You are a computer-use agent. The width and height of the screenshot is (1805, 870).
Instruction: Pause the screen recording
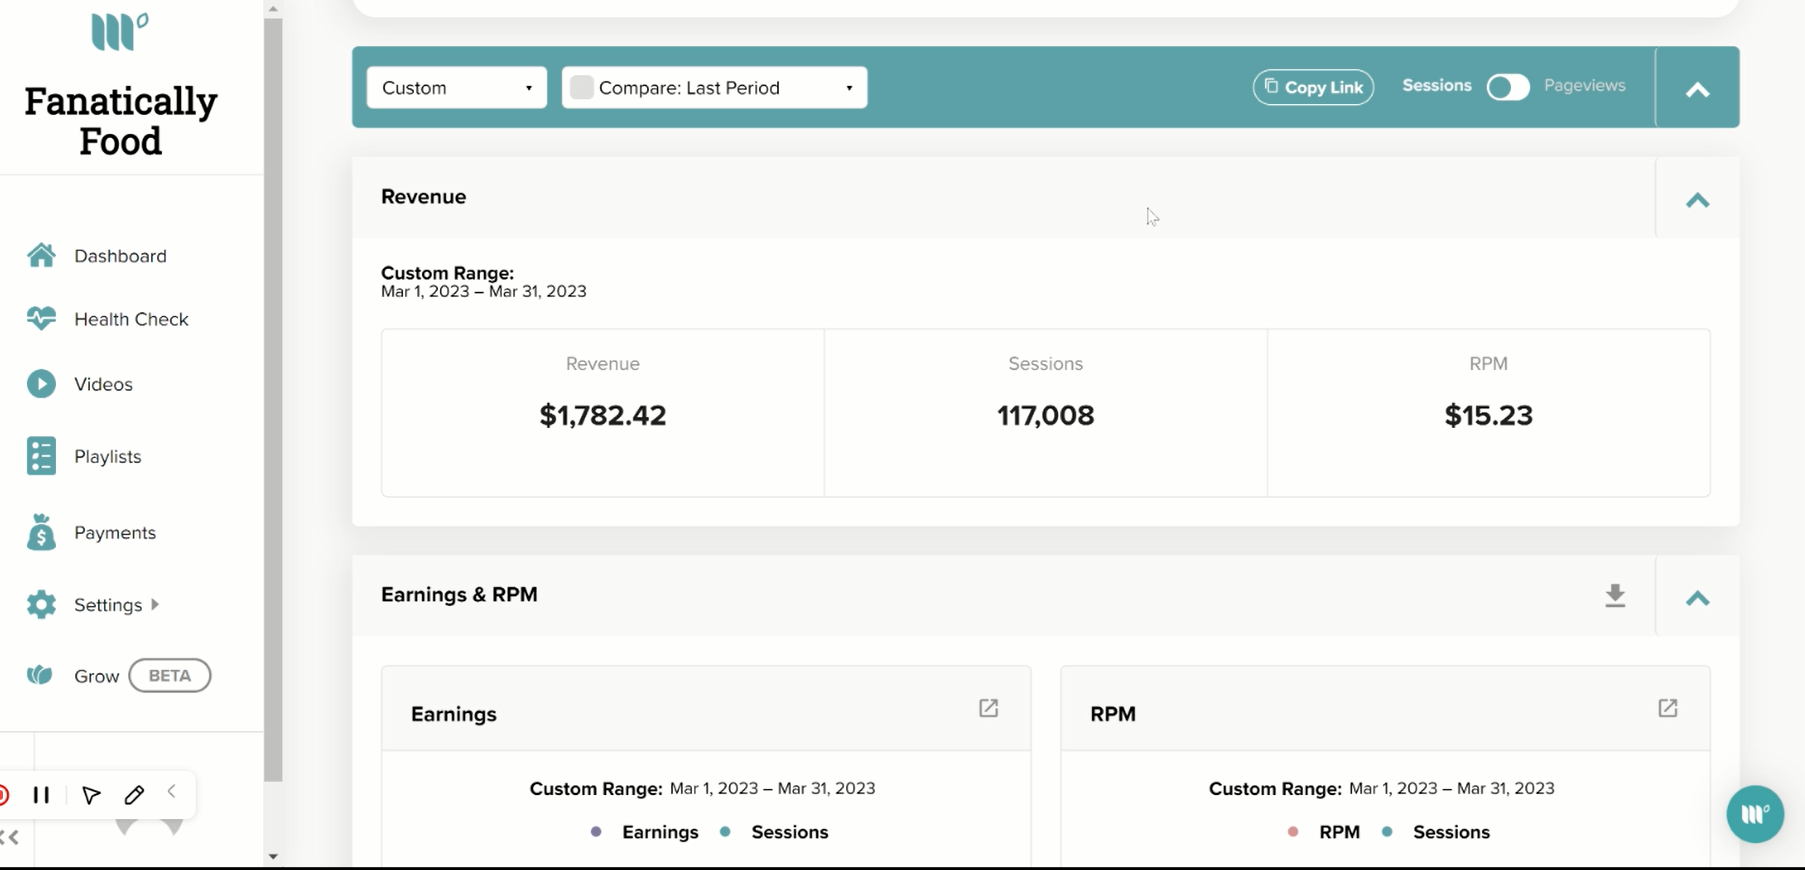41,795
